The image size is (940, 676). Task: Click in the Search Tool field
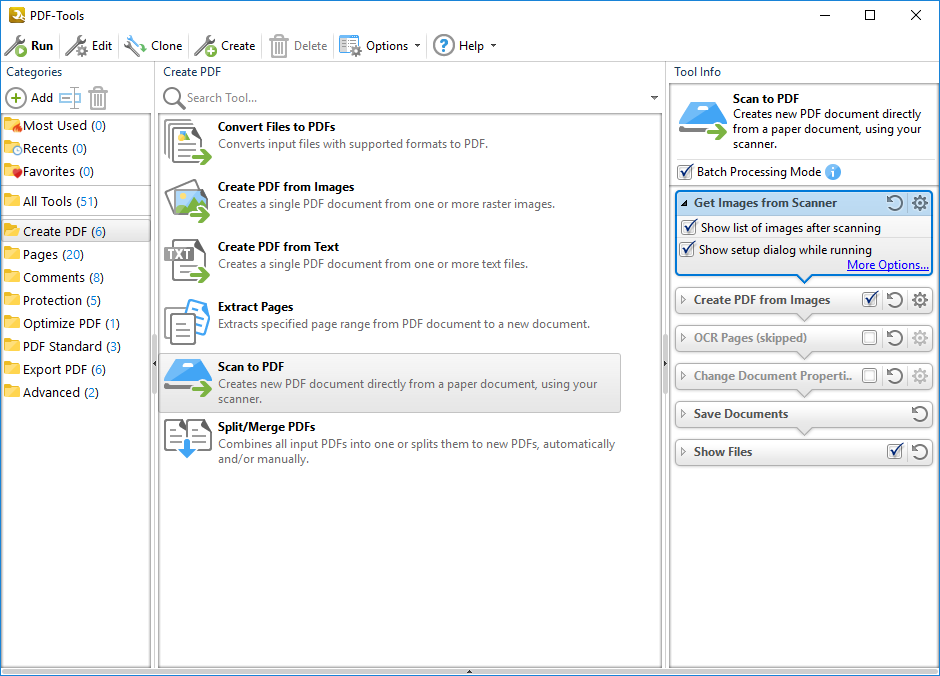[415, 98]
